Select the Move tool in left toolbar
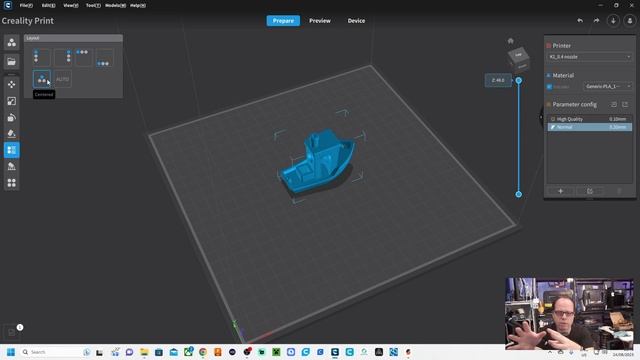This screenshot has height=360, width=640. click(x=11, y=84)
